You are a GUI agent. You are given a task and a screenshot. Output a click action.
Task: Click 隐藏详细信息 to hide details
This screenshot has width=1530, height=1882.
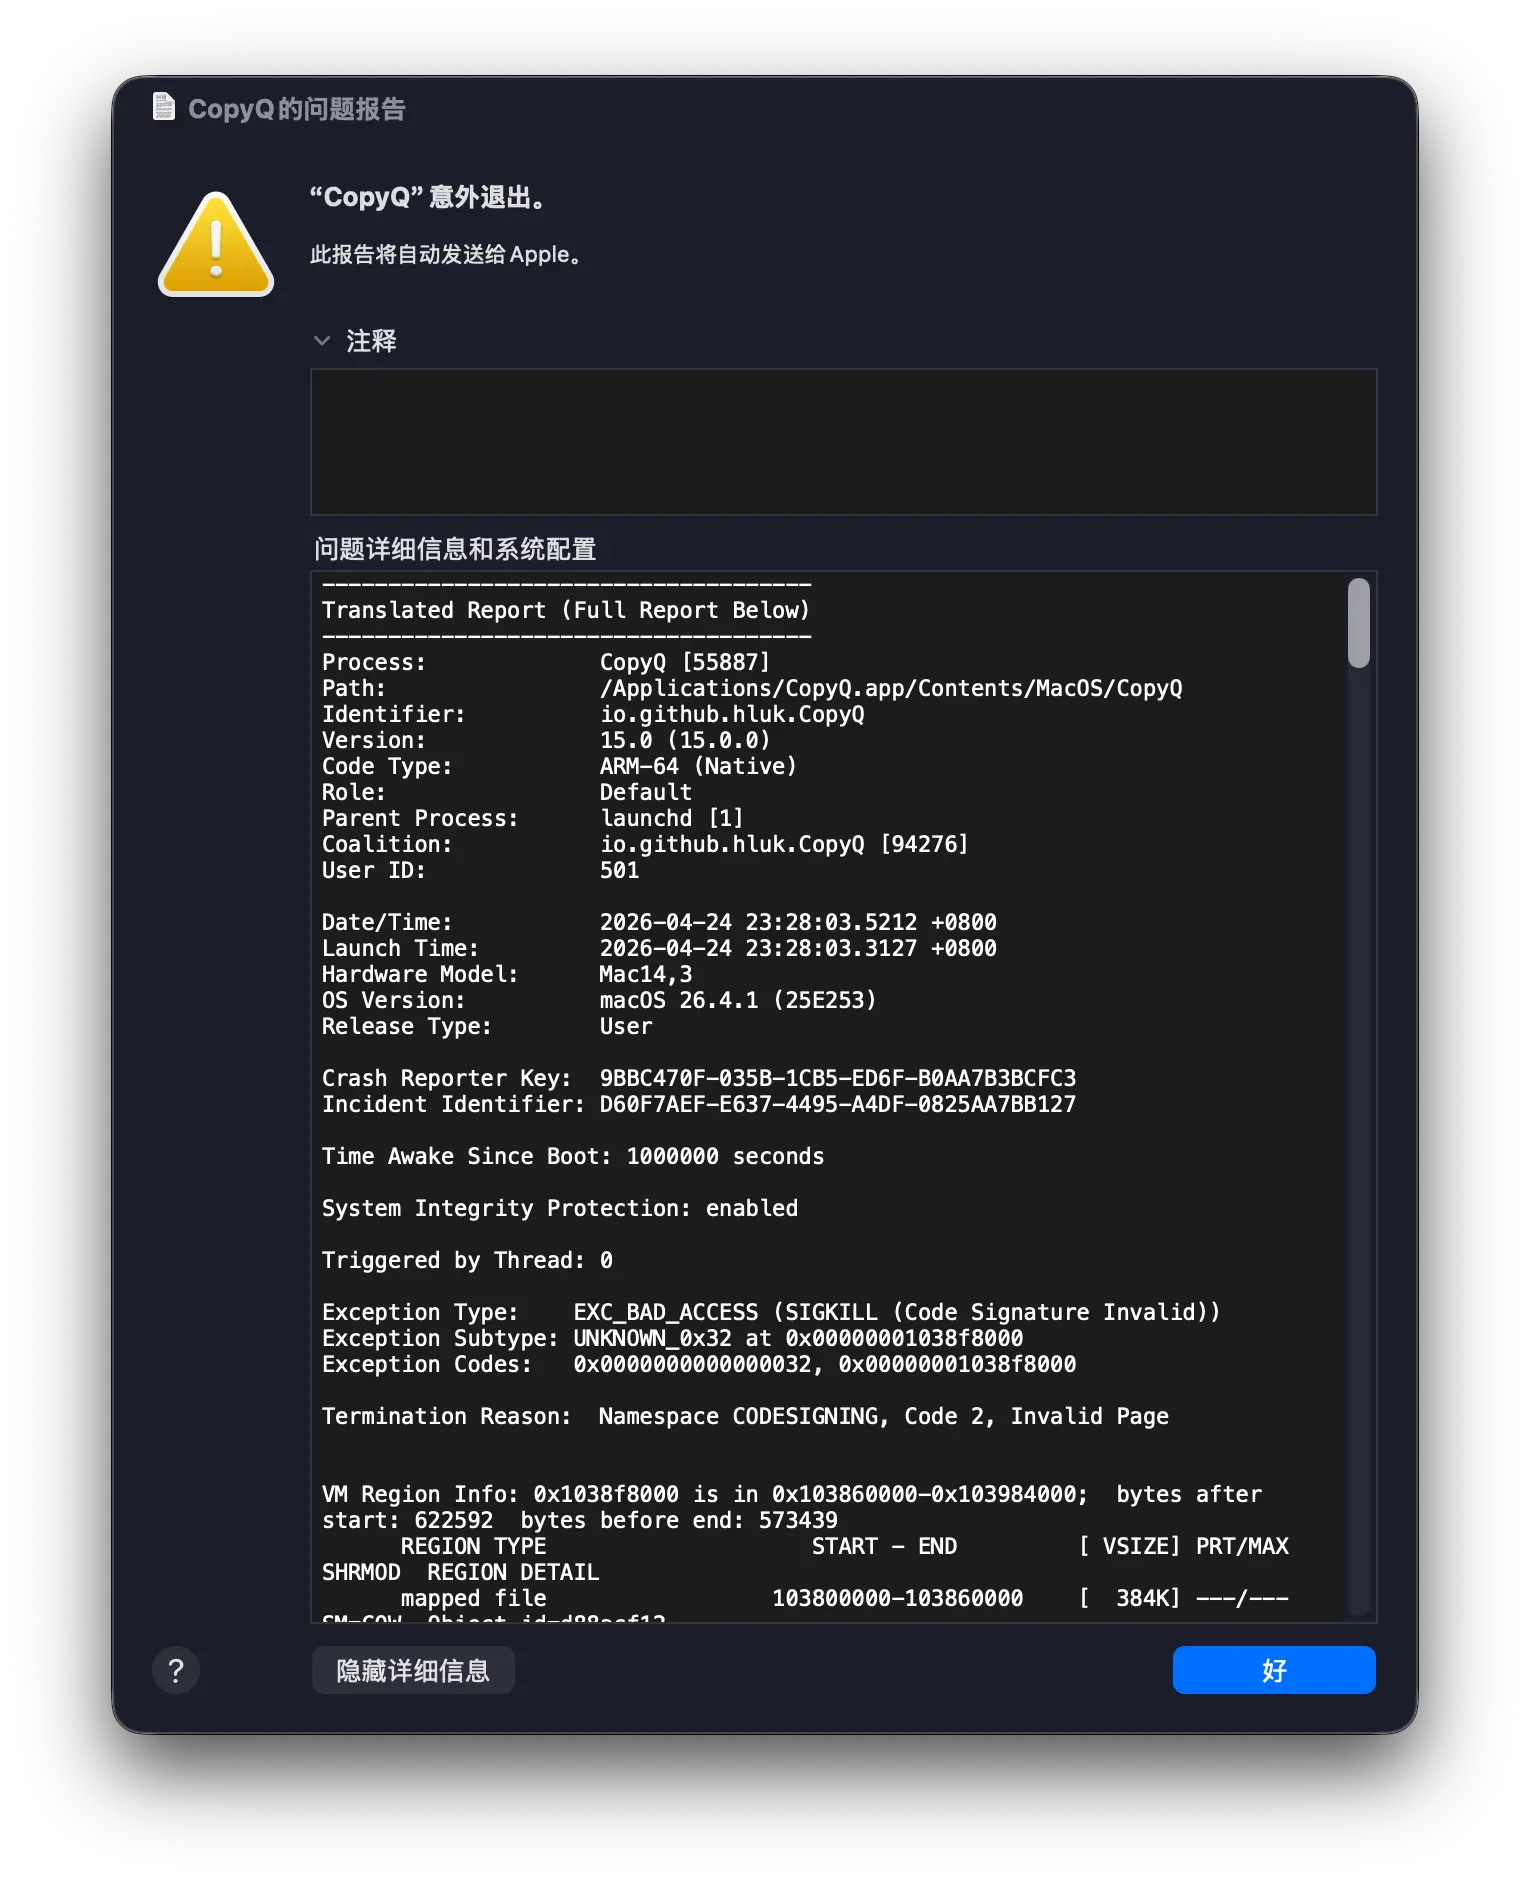point(413,1670)
